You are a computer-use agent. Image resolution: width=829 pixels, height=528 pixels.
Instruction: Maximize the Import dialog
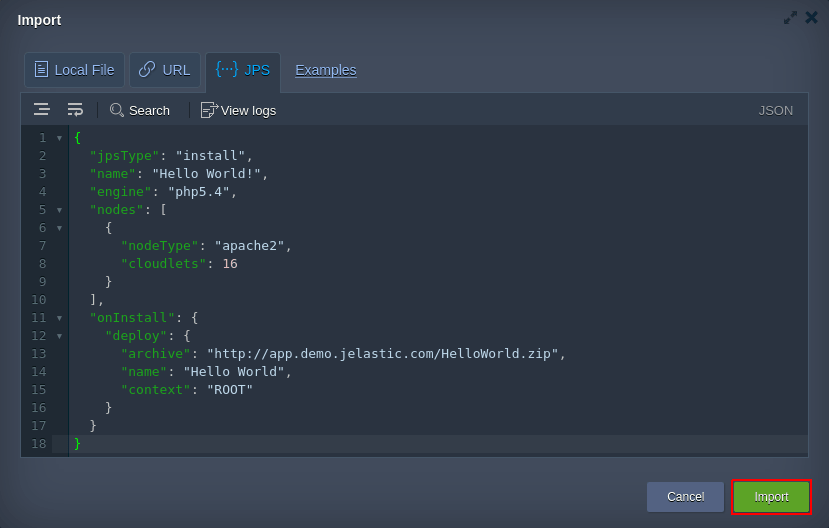click(790, 18)
